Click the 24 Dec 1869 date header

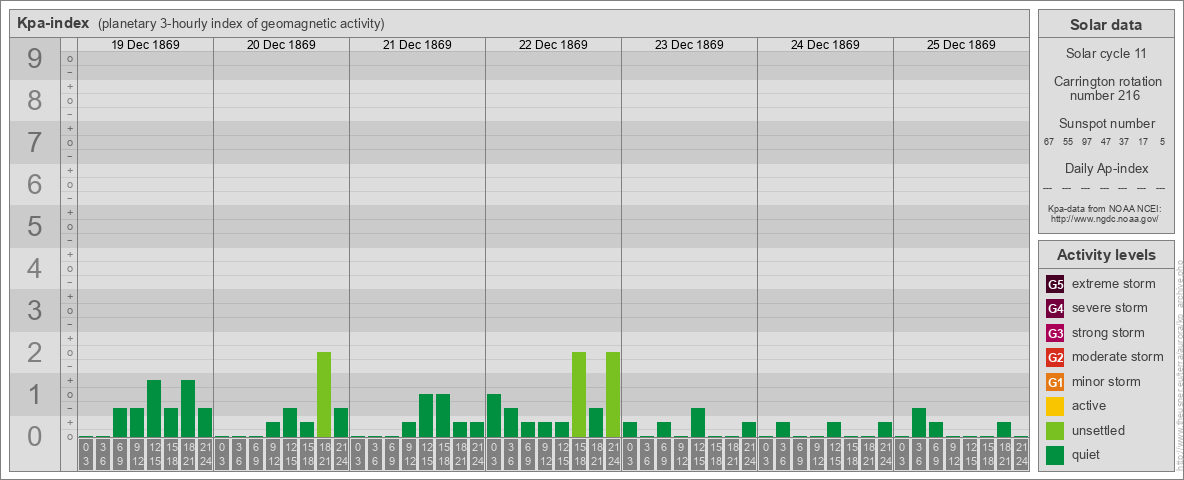(x=825, y=45)
